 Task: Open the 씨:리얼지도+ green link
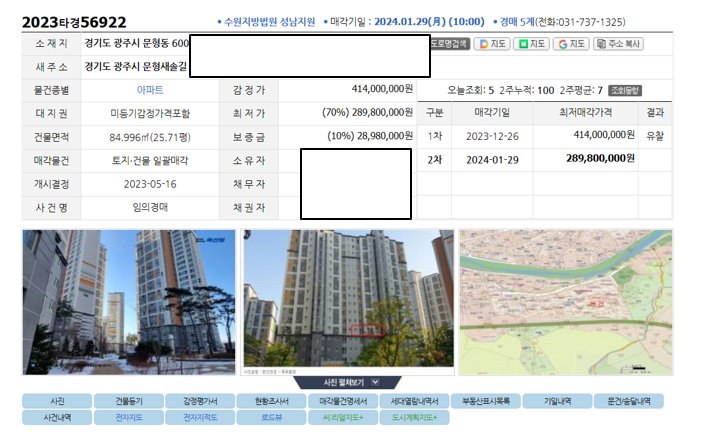(343, 418)
